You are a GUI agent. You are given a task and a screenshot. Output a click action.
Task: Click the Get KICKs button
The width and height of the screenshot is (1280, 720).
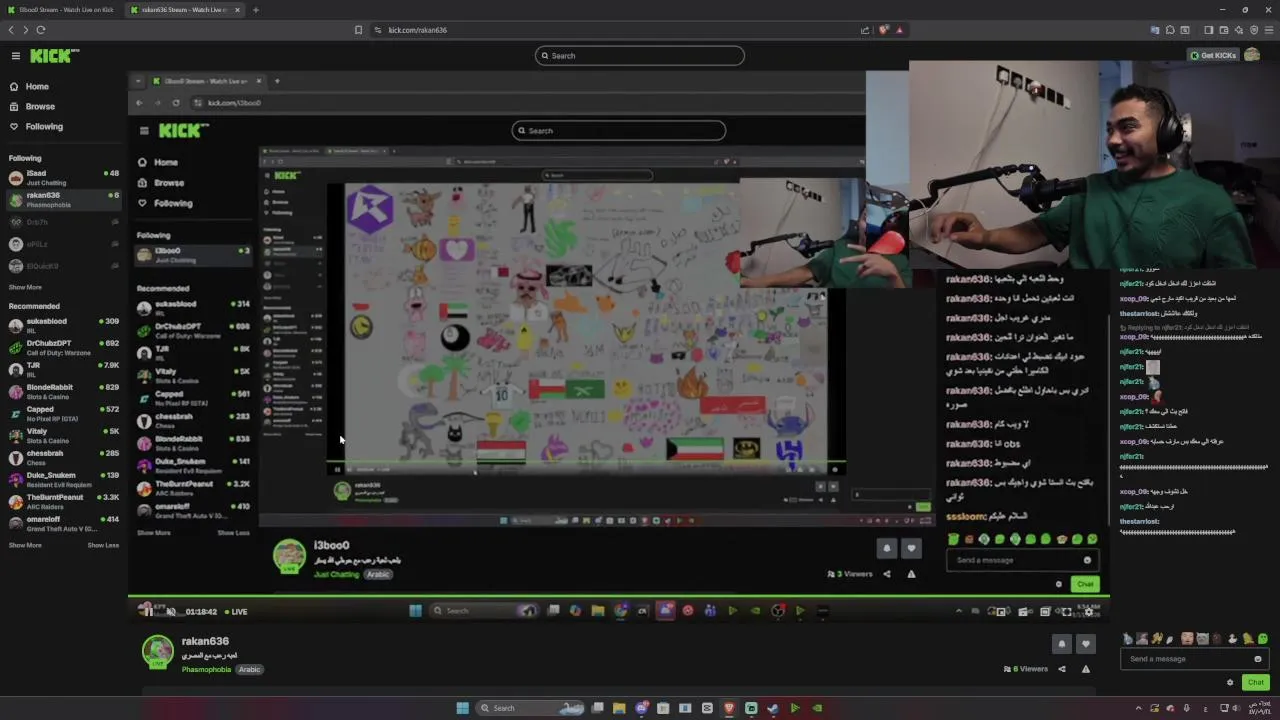pos(1213,55)
